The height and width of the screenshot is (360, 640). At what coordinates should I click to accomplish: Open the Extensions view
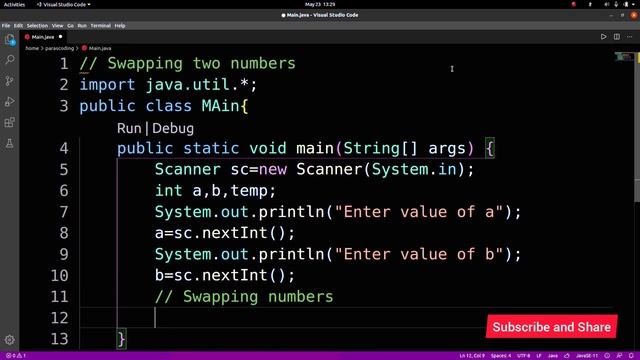10,122
